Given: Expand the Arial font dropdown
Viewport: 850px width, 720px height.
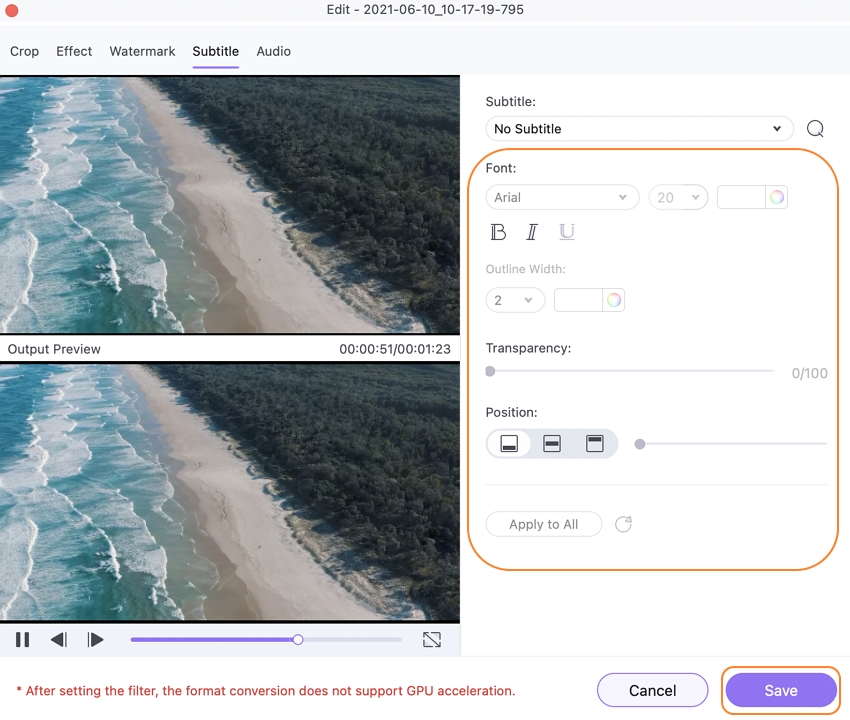Looking at the screenshot, I should click(x=562, y=197).
